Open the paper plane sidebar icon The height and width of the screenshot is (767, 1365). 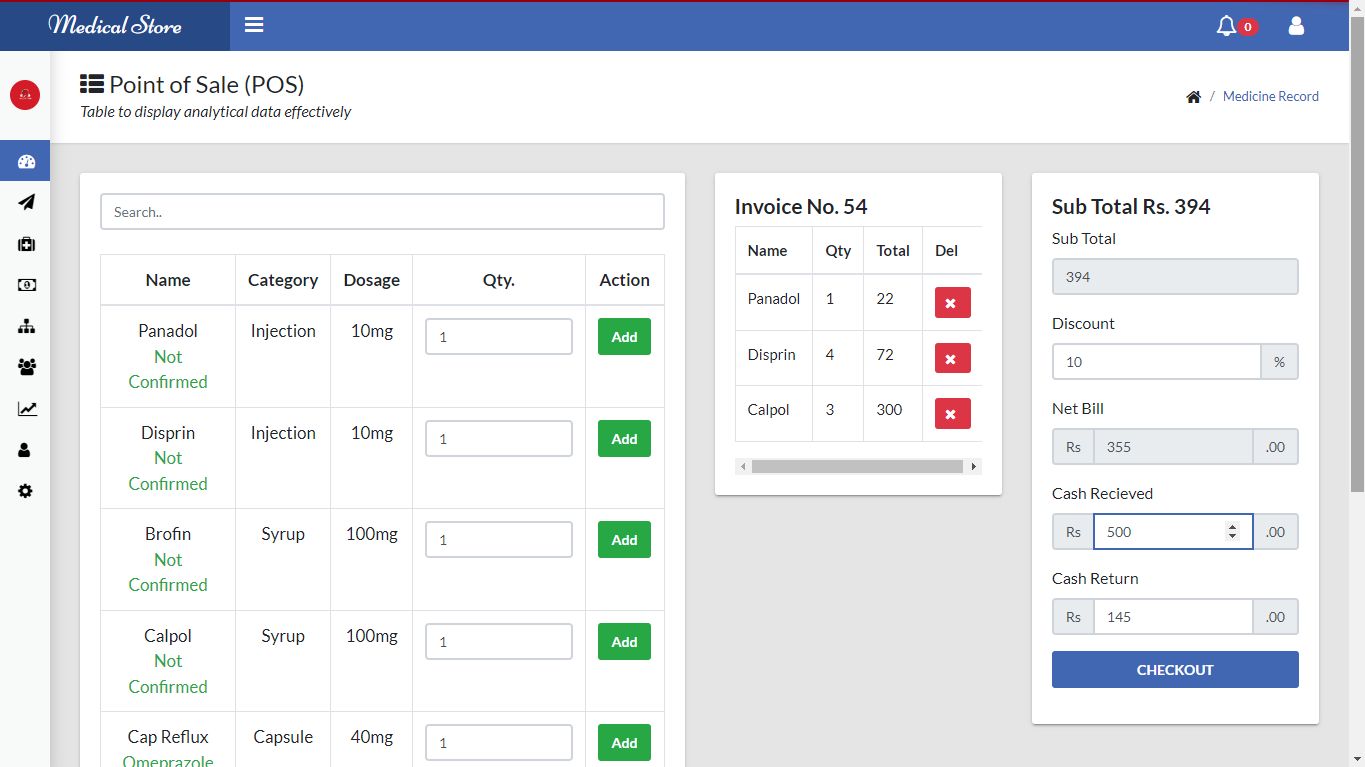[x=26, y=202]
